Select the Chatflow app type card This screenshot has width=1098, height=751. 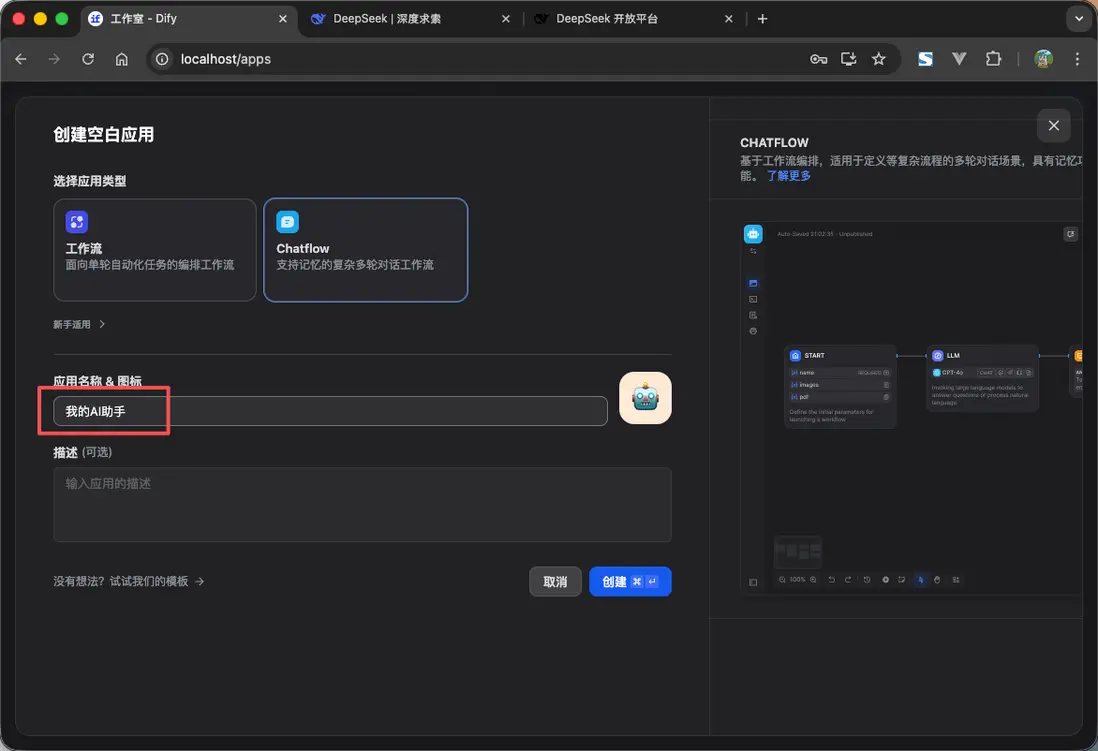coord(365,250)
